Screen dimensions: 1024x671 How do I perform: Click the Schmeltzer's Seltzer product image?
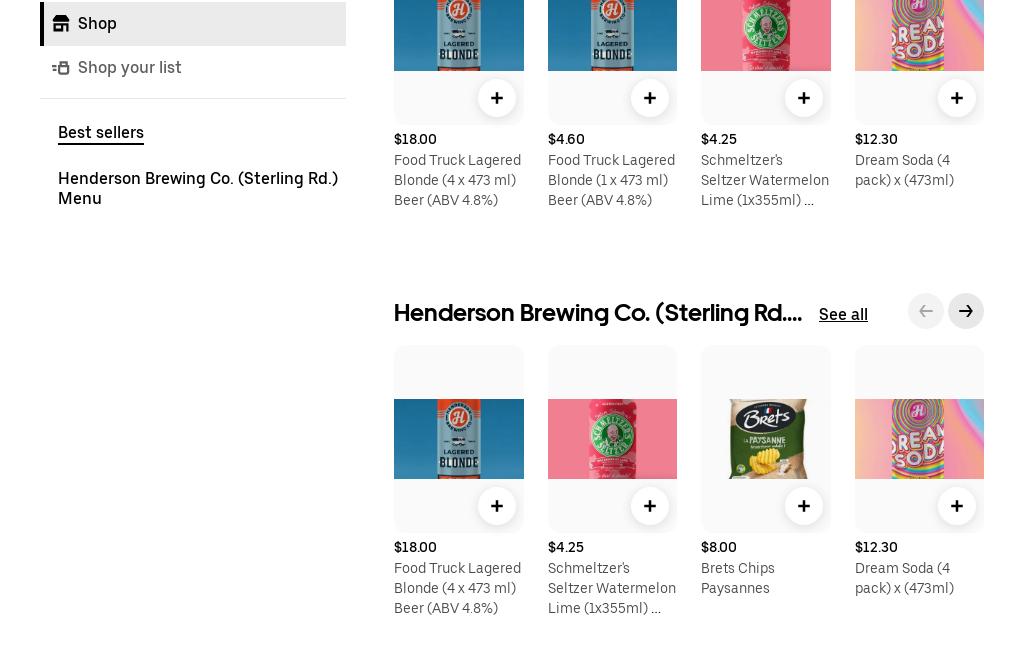click(x=612, y=439)
